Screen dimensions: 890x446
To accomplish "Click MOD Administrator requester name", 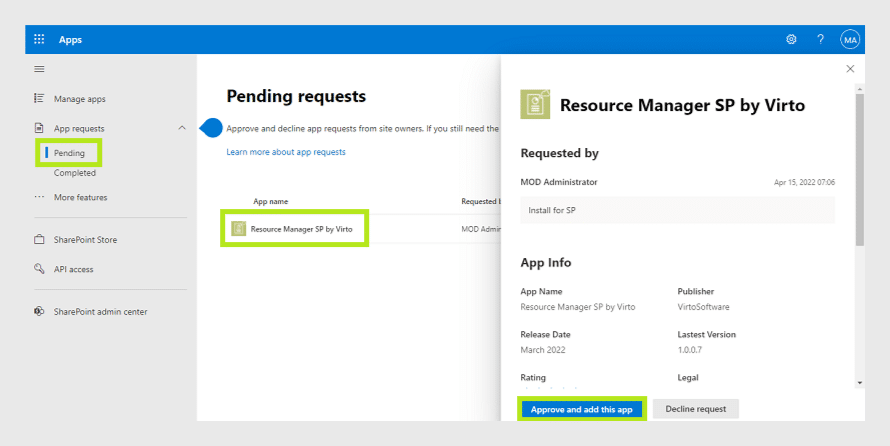I will 559,182.
